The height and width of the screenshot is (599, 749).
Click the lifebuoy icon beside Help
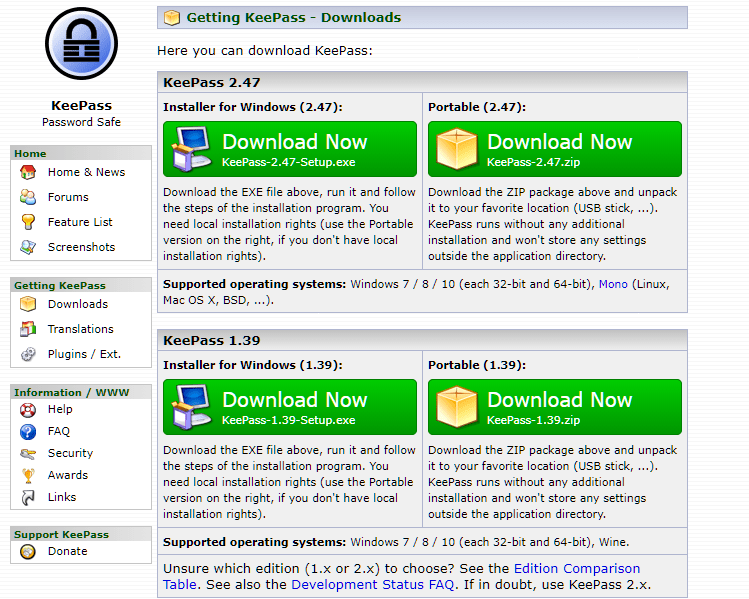coord(28,410)
